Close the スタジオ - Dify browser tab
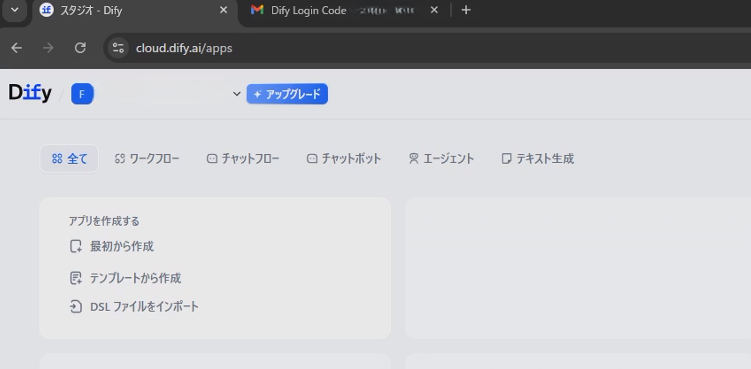 224,10
